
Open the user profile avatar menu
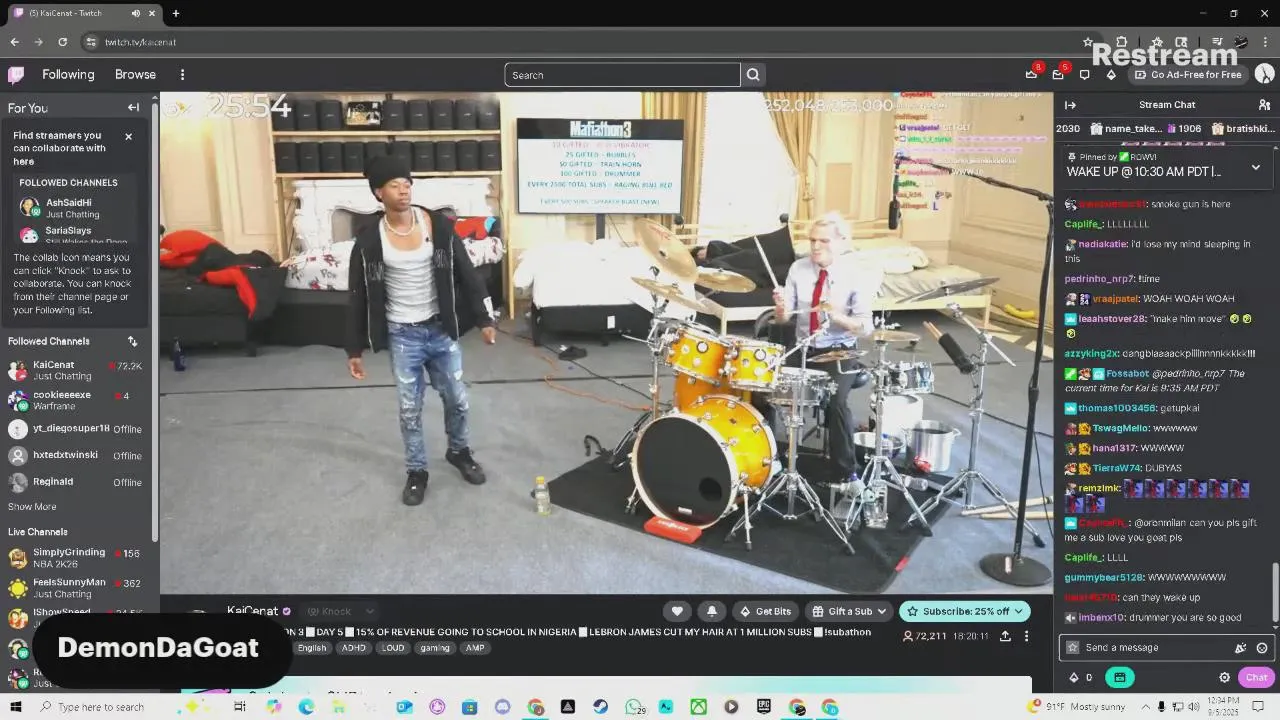tap(1264, 74)
